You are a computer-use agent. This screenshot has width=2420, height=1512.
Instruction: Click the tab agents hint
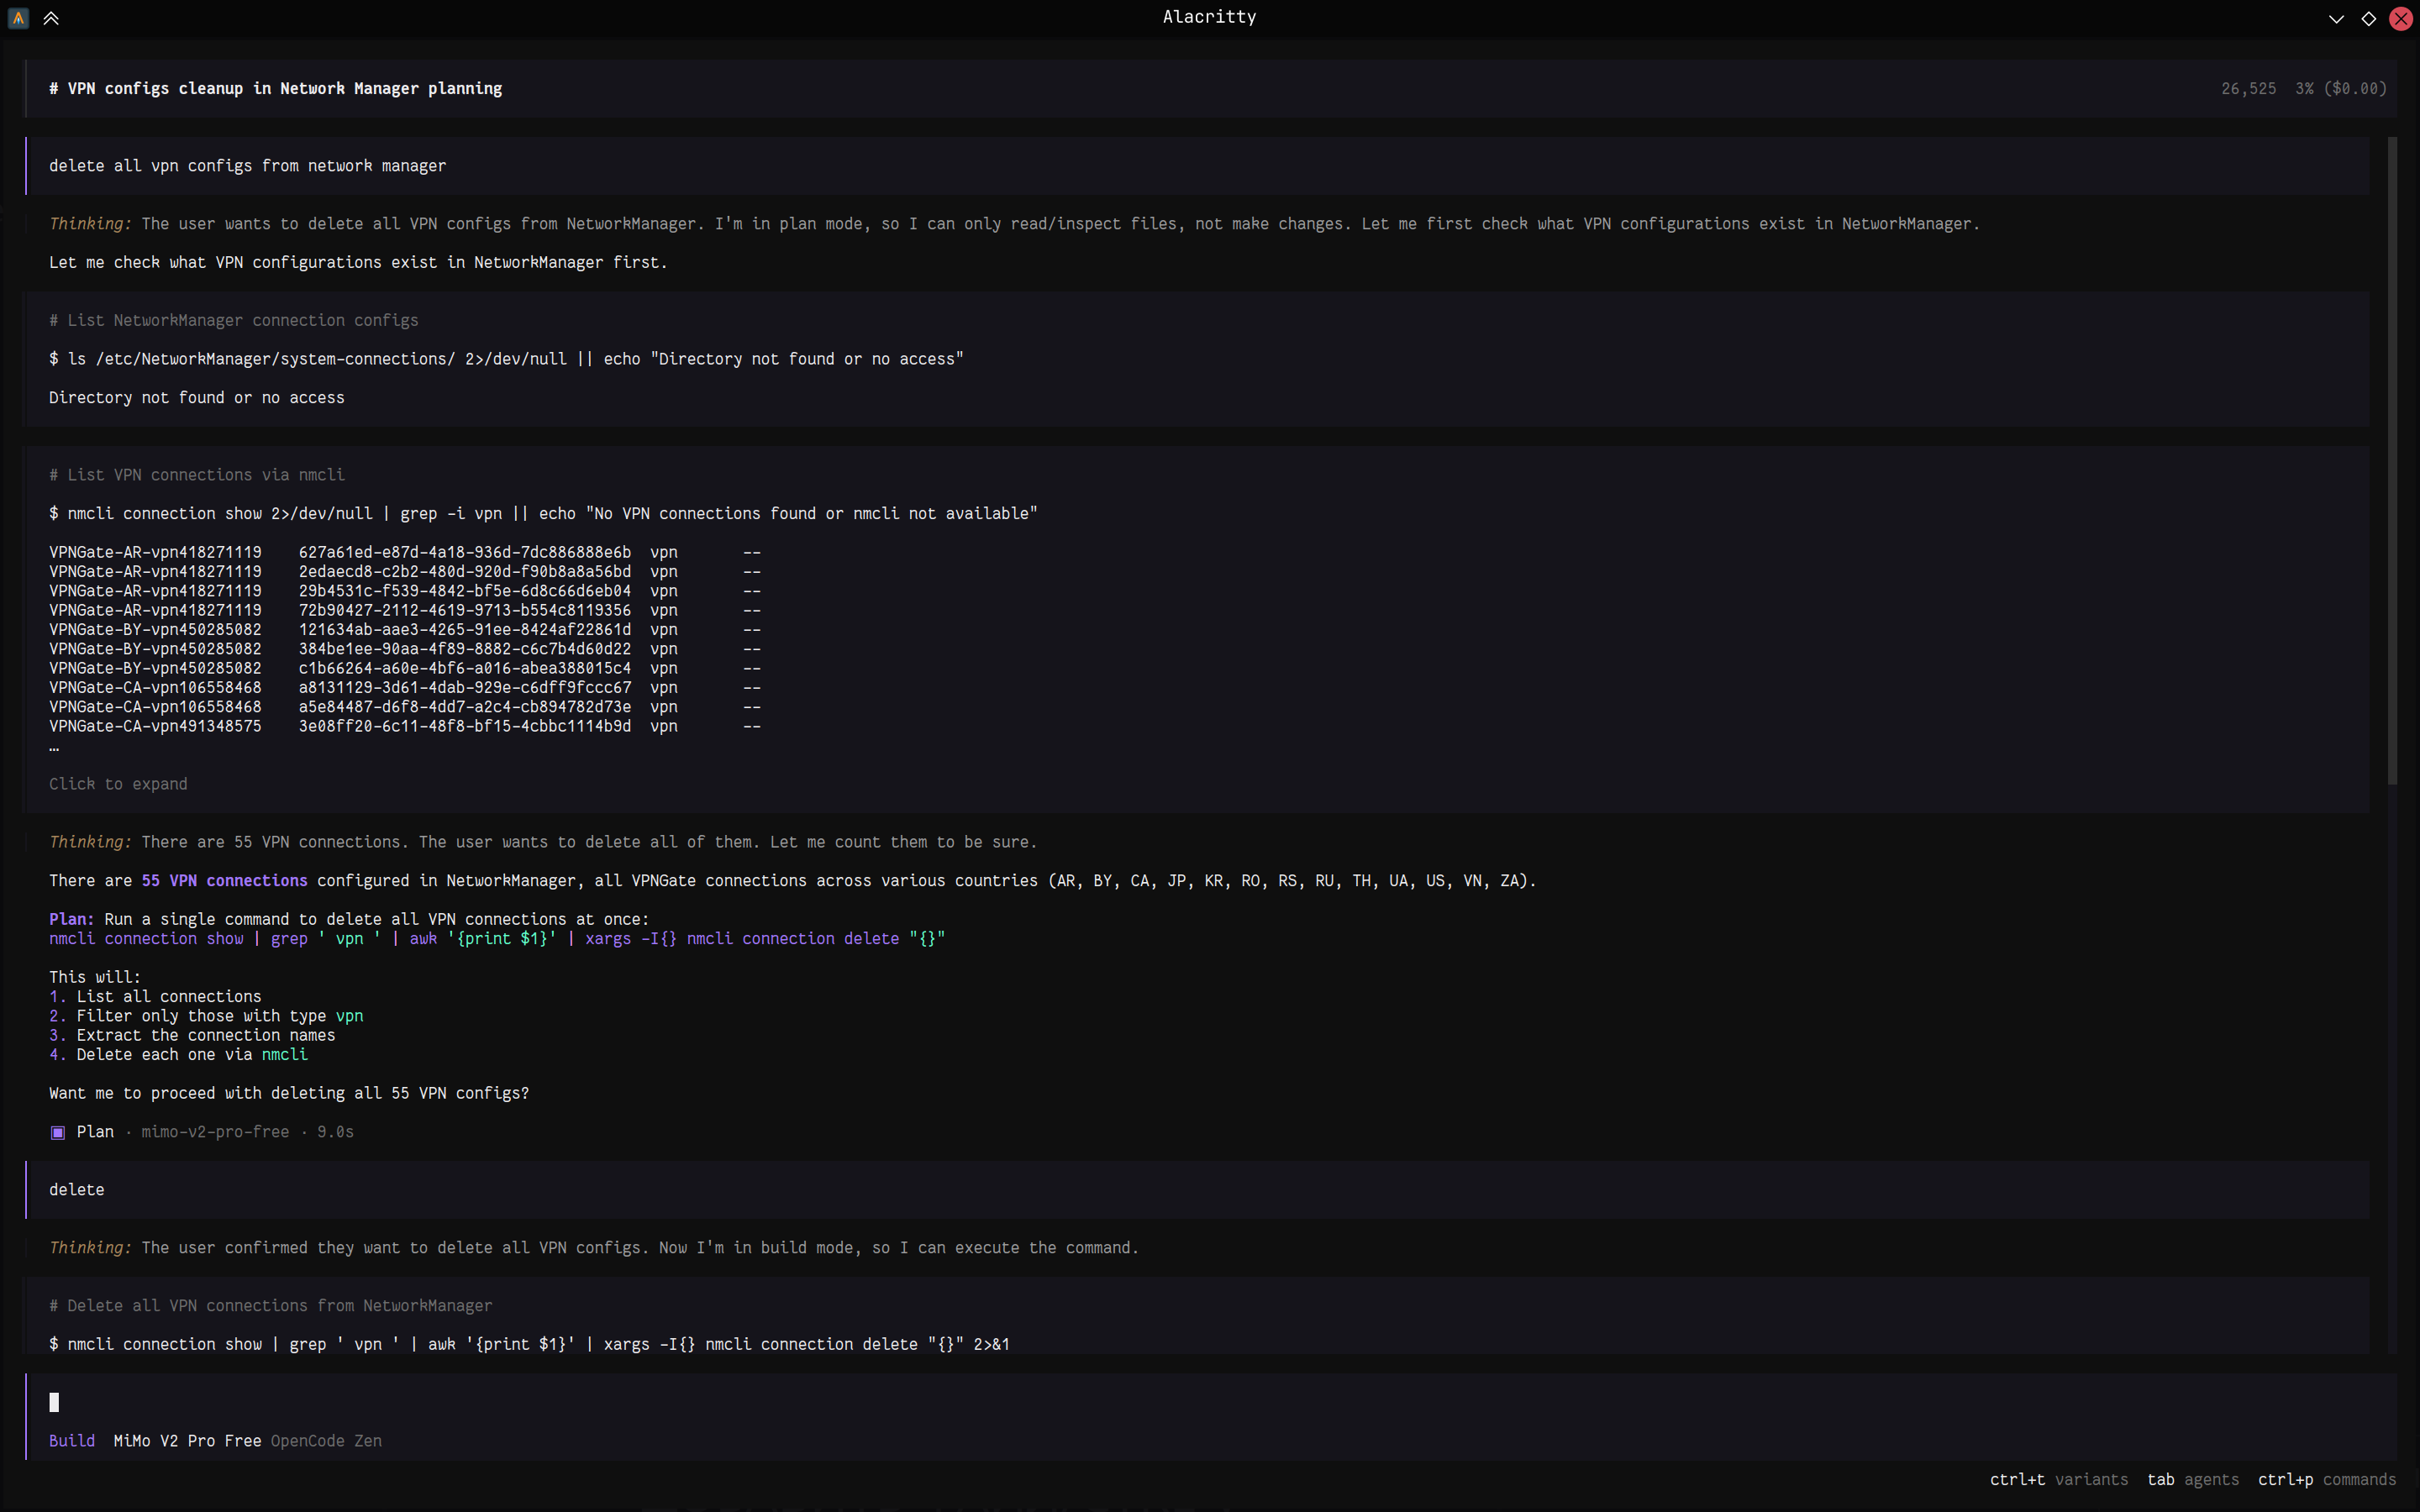(x=2192, y=1480)
